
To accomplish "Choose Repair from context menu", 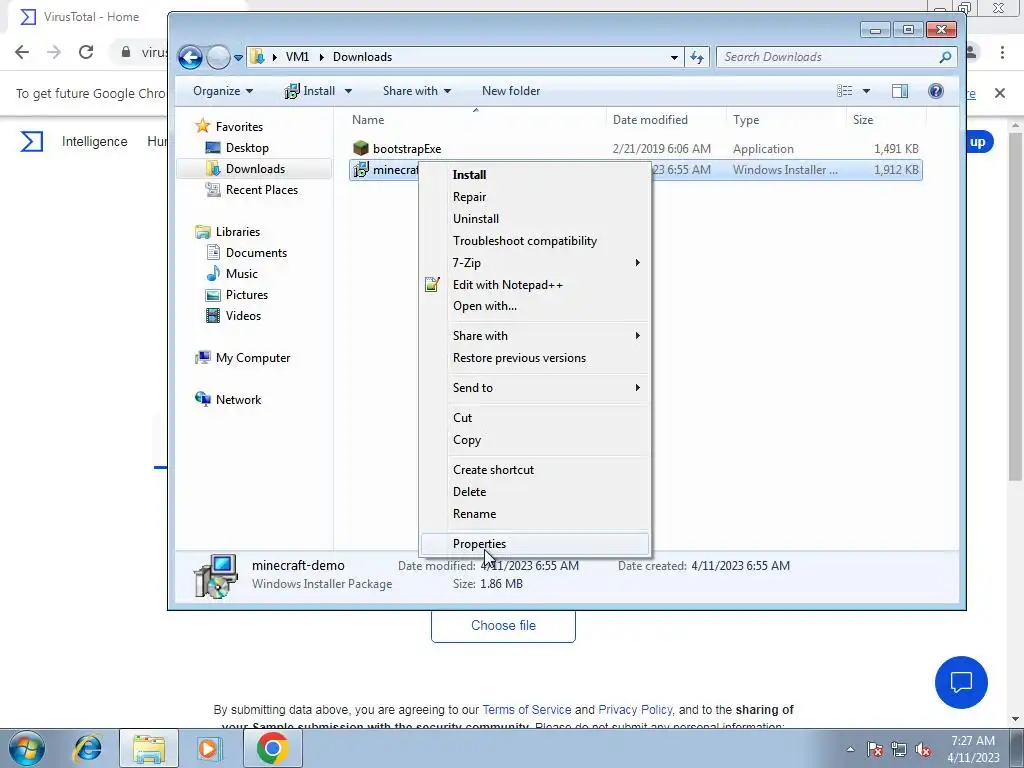I will pos(470,197).
